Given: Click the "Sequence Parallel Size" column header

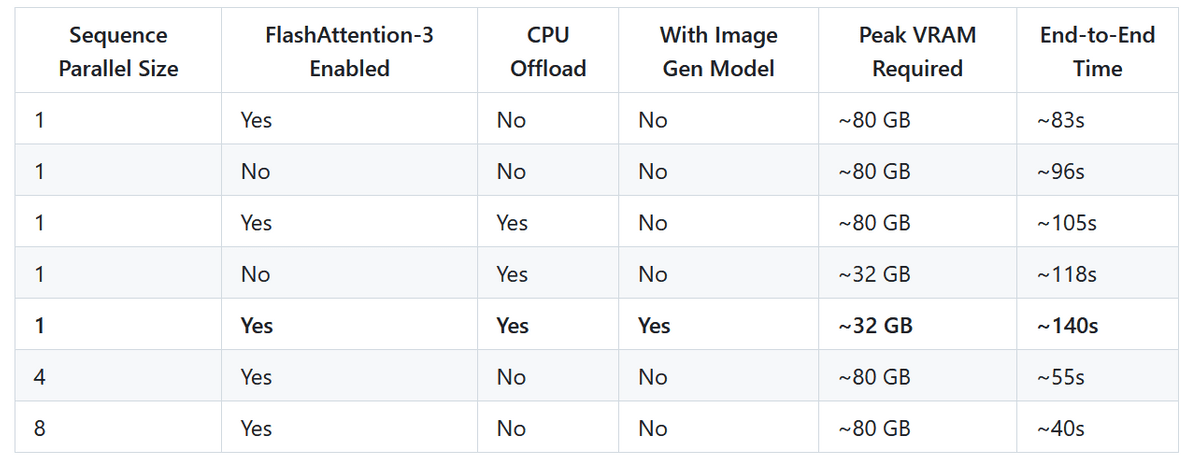Looking at the screenshot, I should pyautogui.click(x=118, y=52).
